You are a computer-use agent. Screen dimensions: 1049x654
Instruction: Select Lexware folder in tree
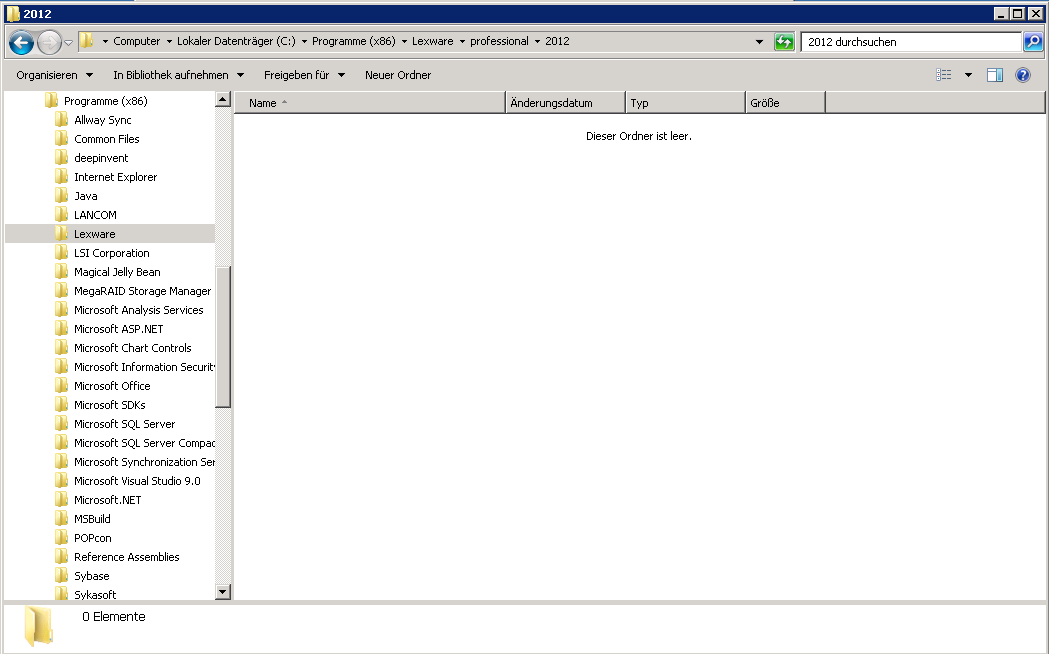[x=94, y=234]
